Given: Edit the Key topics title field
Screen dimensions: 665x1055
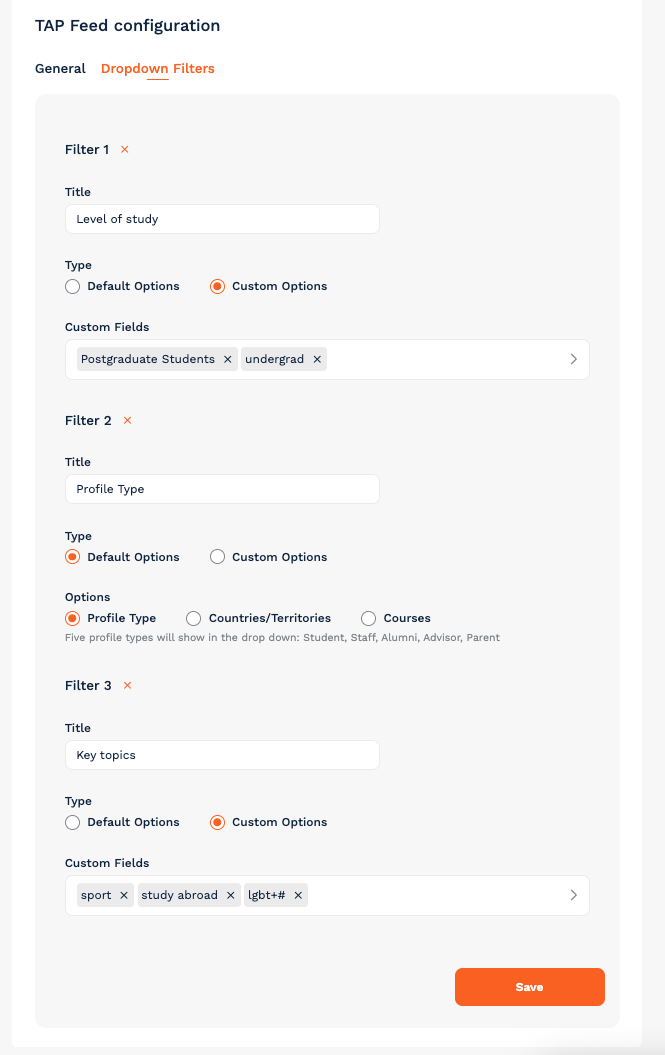Looking at the screenshot, I should point(222,755).
